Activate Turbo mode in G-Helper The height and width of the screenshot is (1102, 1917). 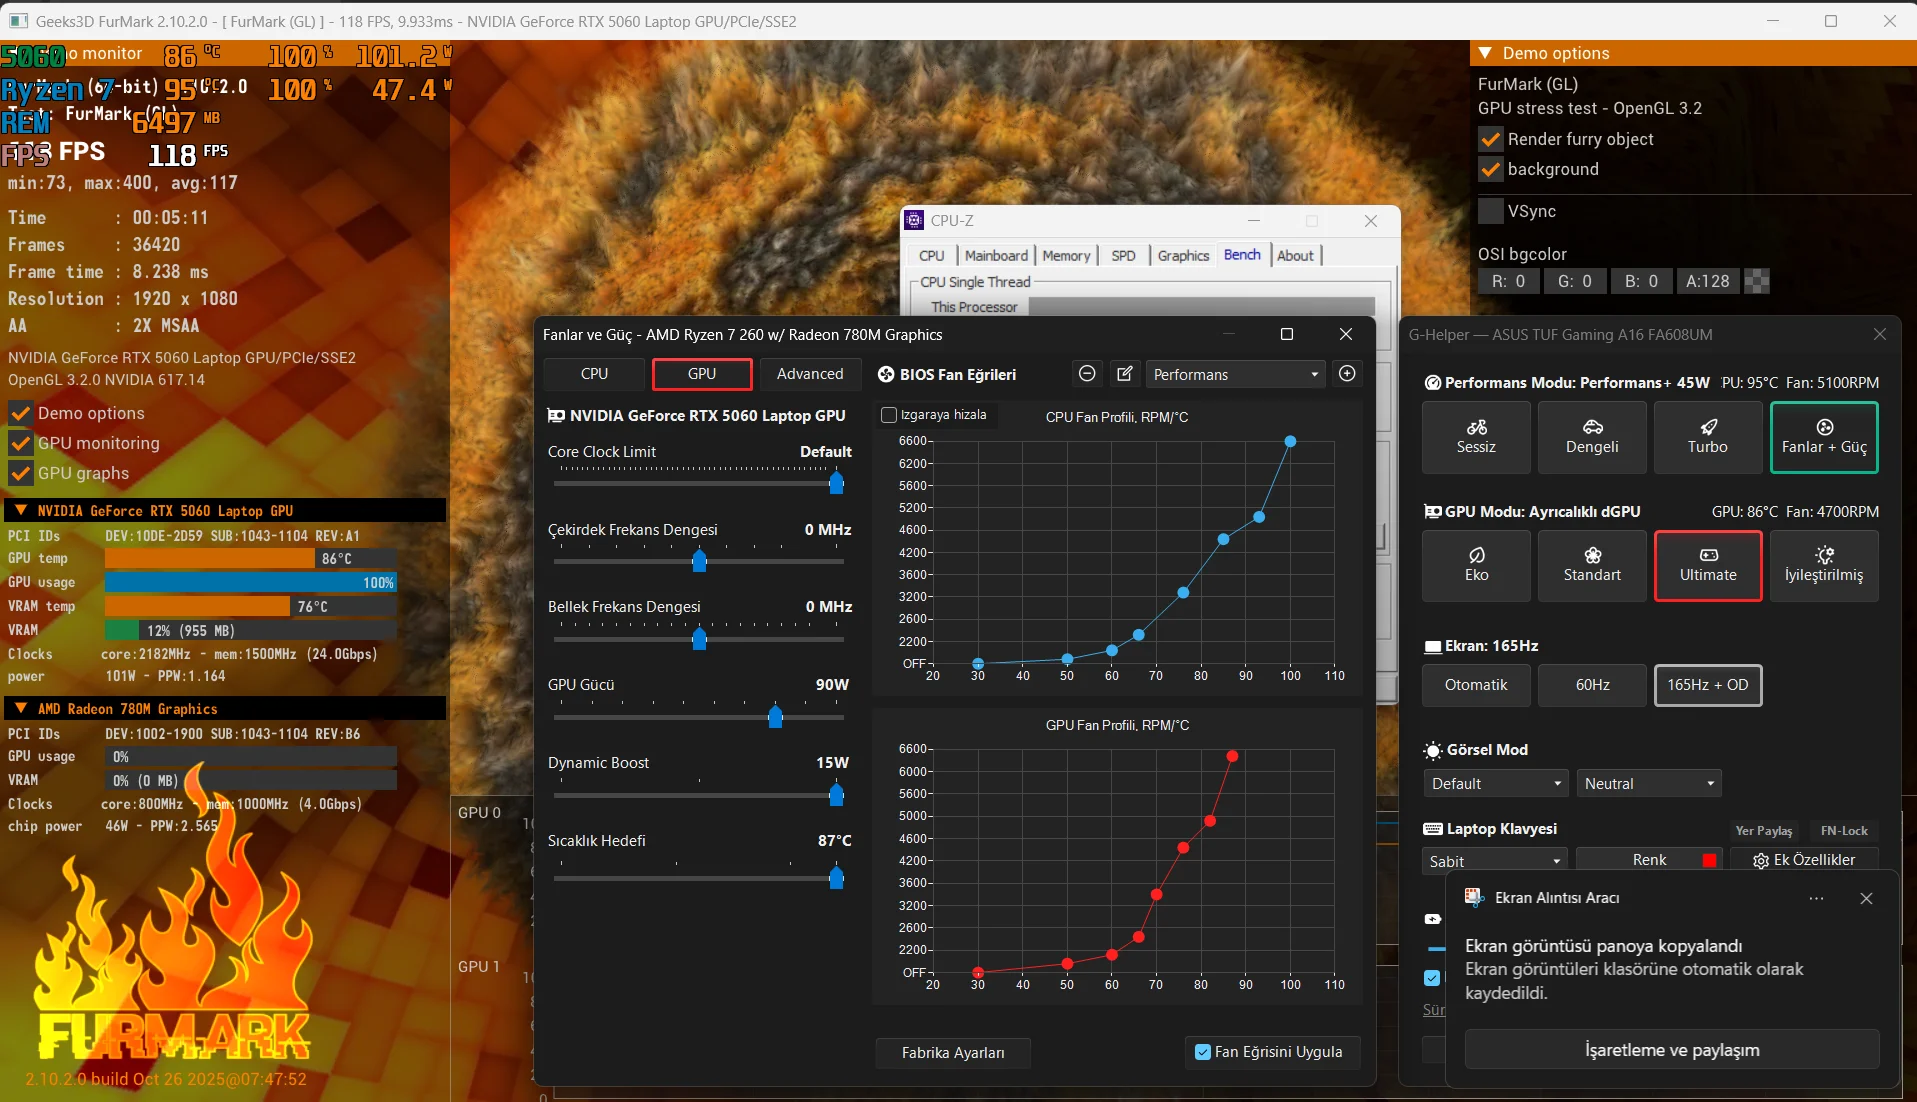[x=1708, y=437]
